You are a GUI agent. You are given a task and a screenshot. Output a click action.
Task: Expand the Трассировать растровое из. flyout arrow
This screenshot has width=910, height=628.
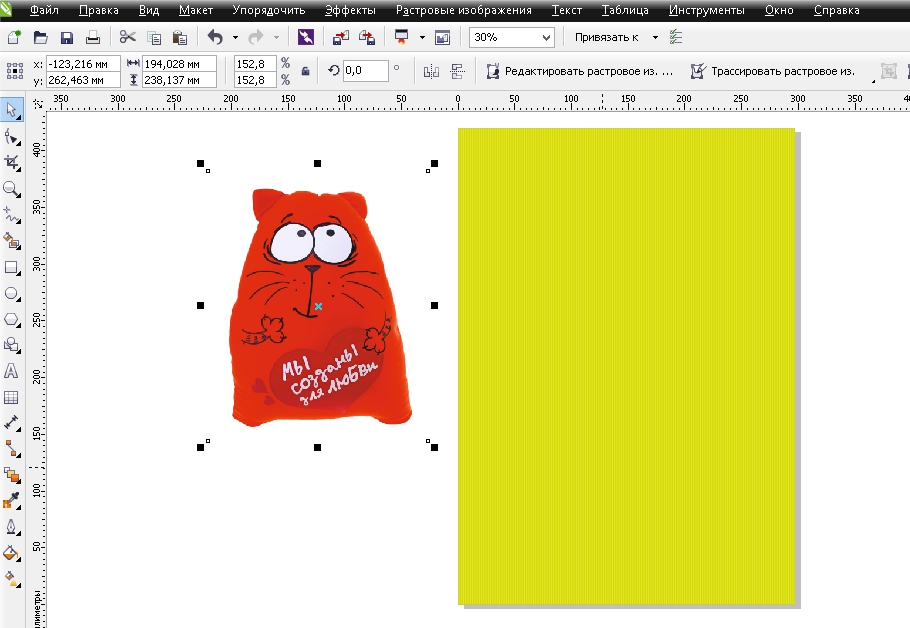[873, 81]
